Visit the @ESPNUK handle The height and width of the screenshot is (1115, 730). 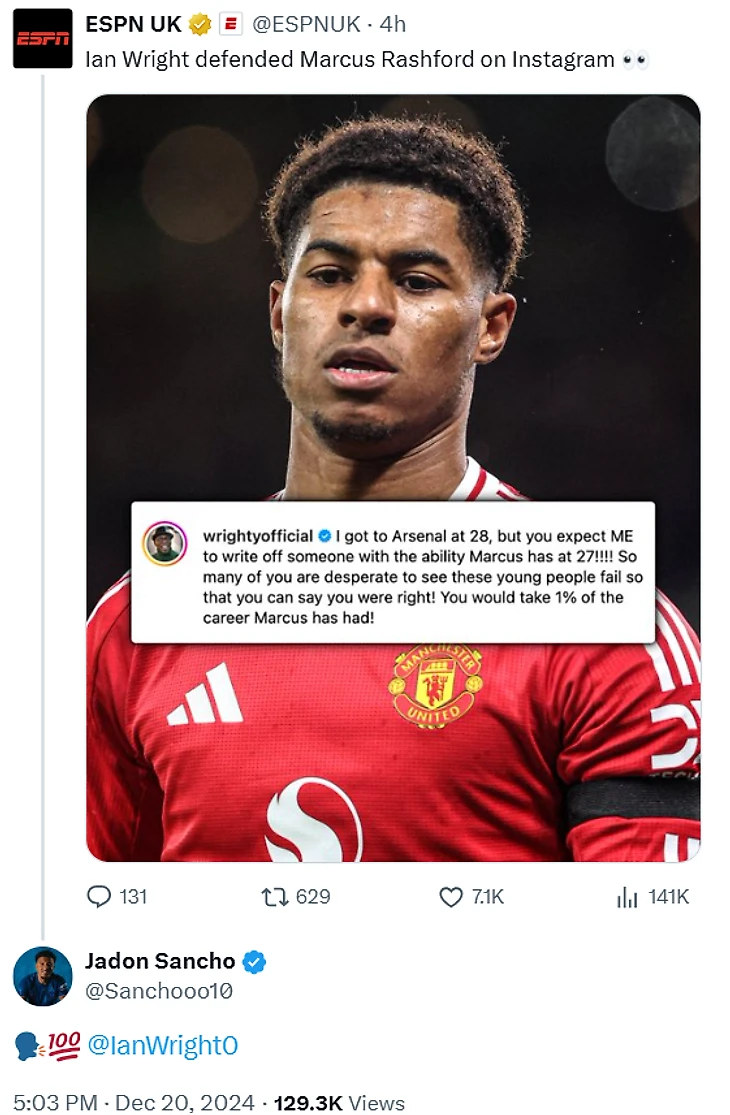coord(310,24)
